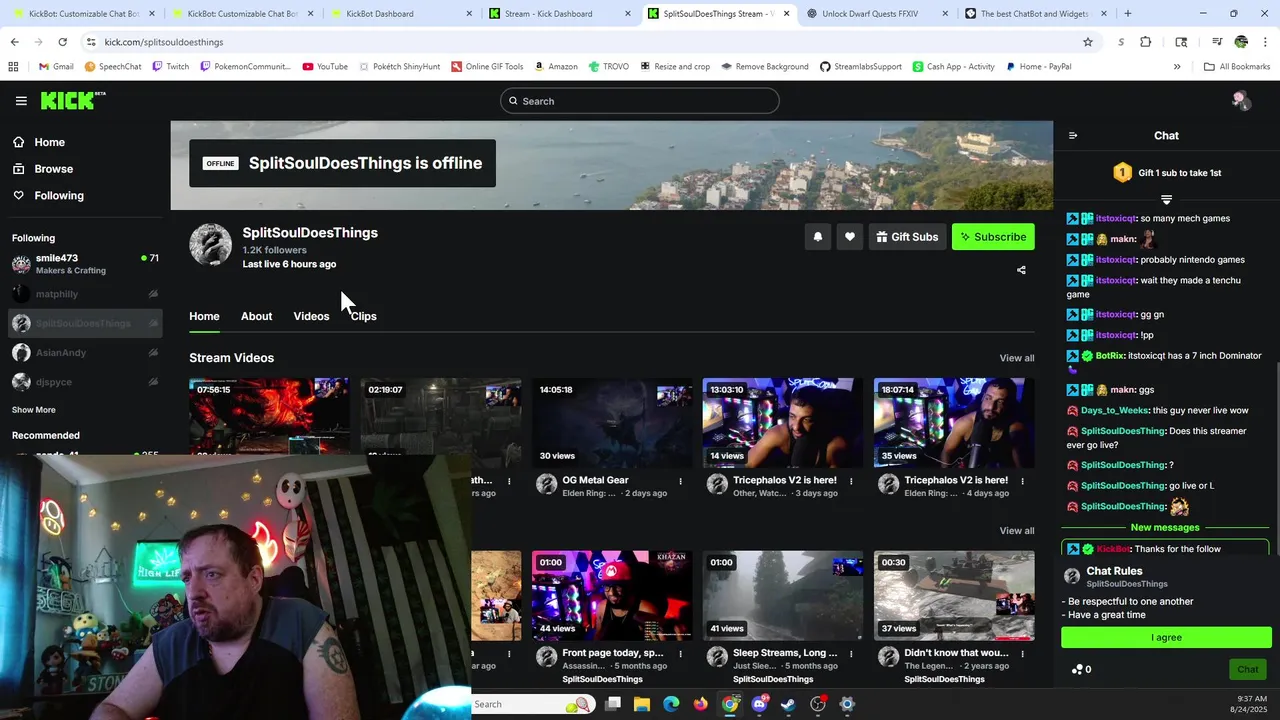The width and height of the screenshot is (1280, 720).
Task: Open Microsoft Edge from the taskbar
Action: 671,704
